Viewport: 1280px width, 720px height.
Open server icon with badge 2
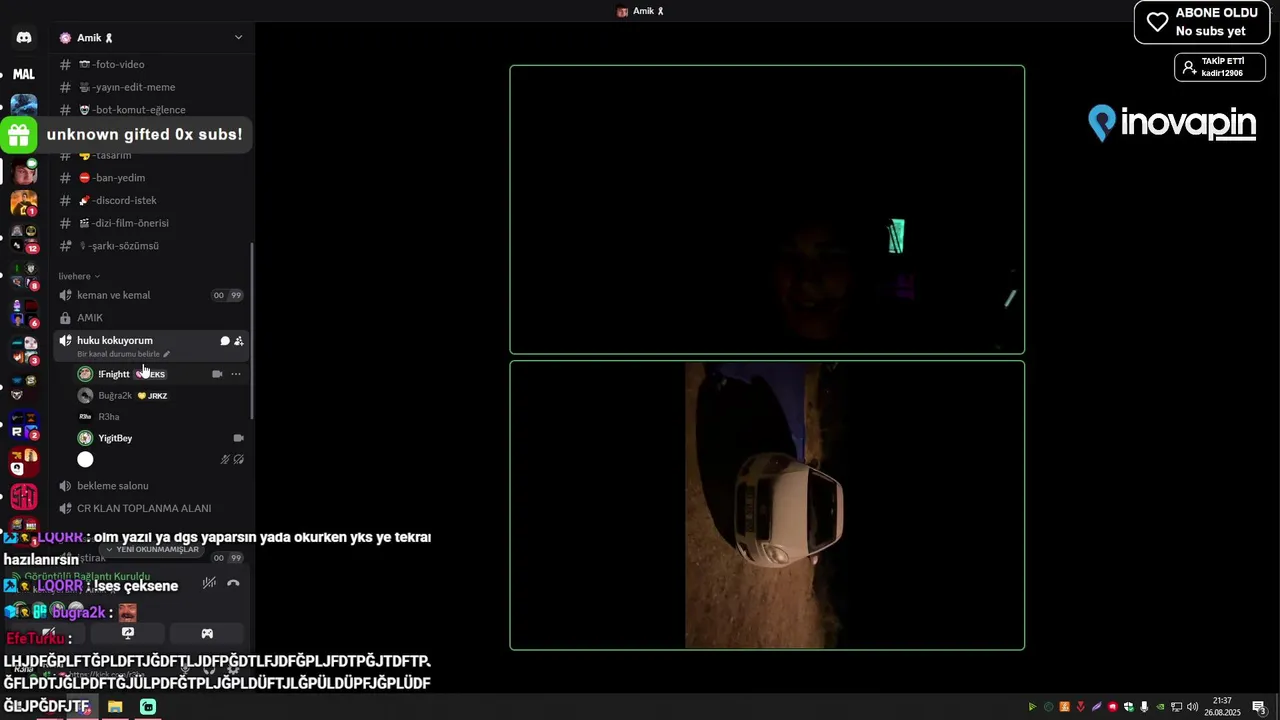(x=24, y=425)
